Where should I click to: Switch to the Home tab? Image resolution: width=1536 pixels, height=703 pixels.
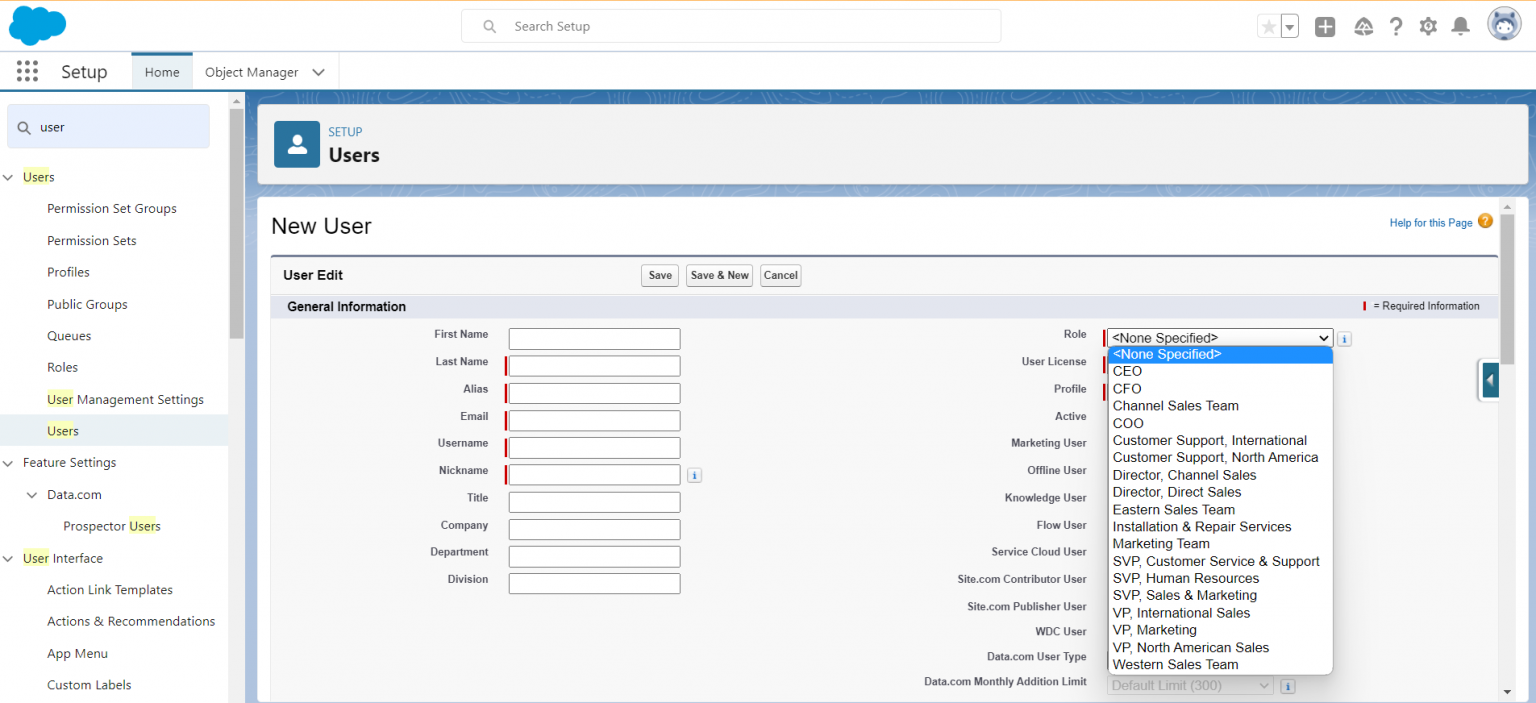(162, 72)
